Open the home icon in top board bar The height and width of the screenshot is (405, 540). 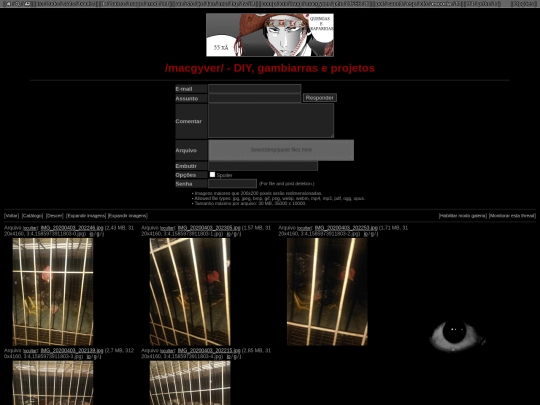(8, 4)
